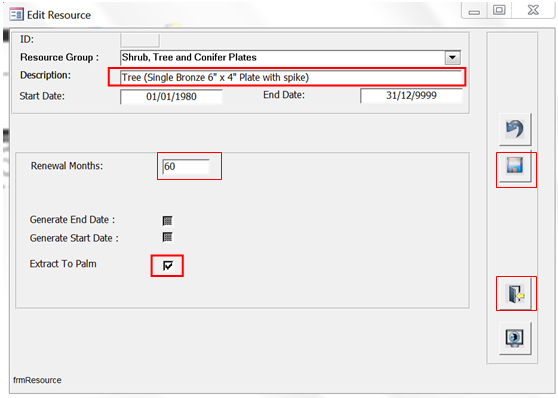Click the undo arrow button
The width and height of the screenshot is (558, 398).
click(x=515, y=129)
